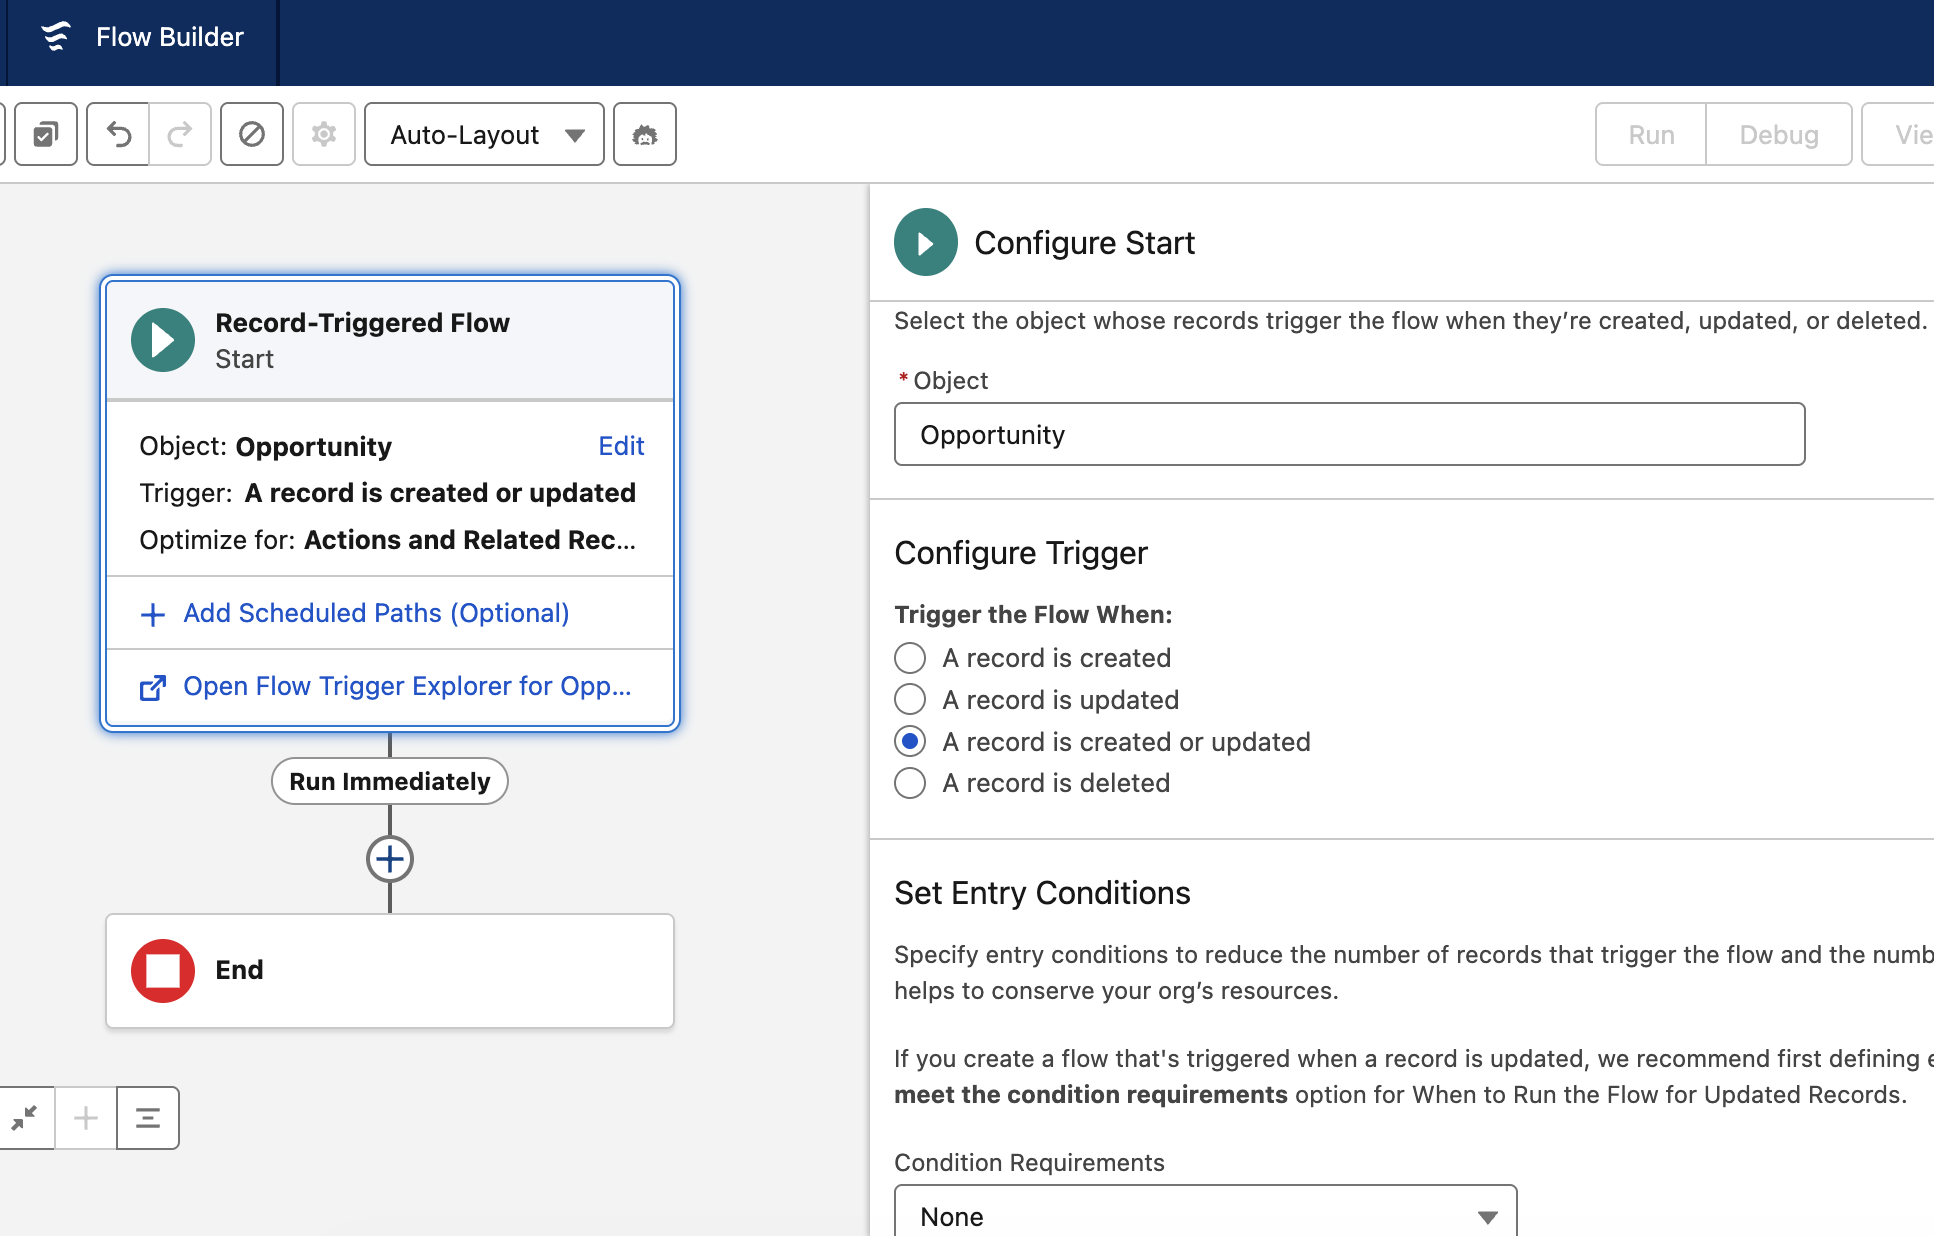
Task: Click the End element label
Action: [x=240, y=970]
